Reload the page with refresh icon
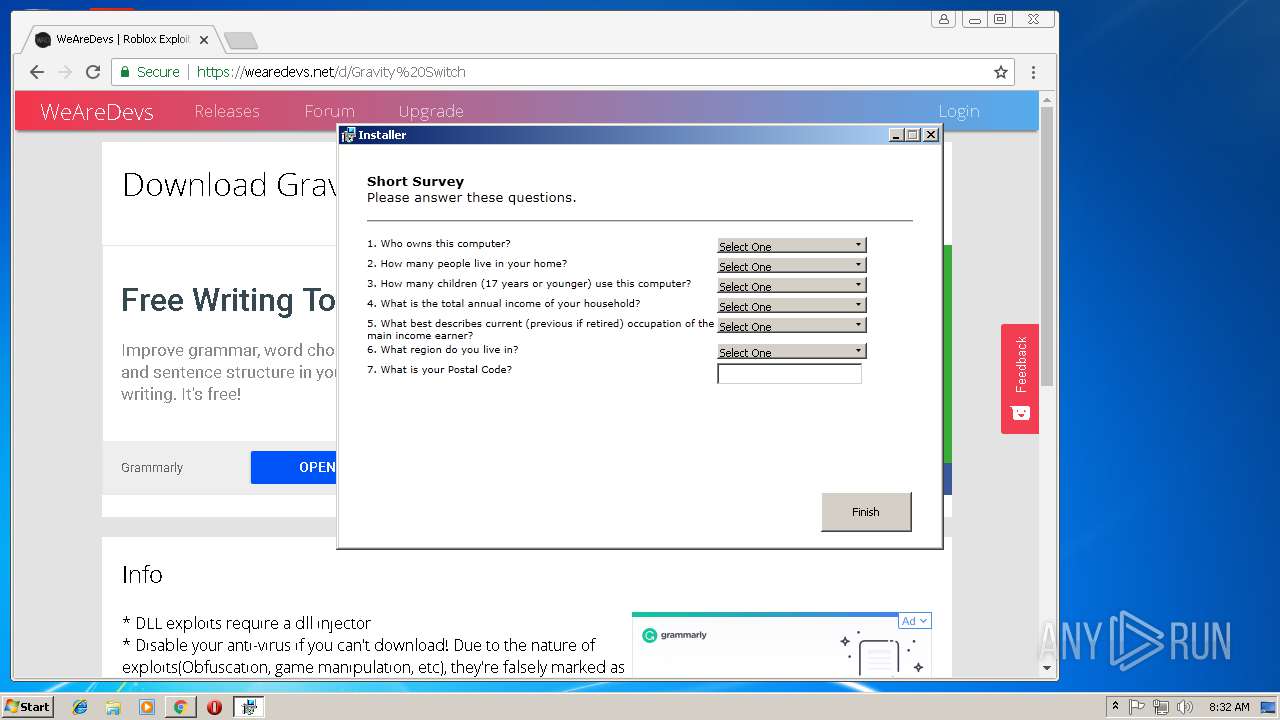The width and height of the screenshot is (1280, 720). [x=93, y=72]
